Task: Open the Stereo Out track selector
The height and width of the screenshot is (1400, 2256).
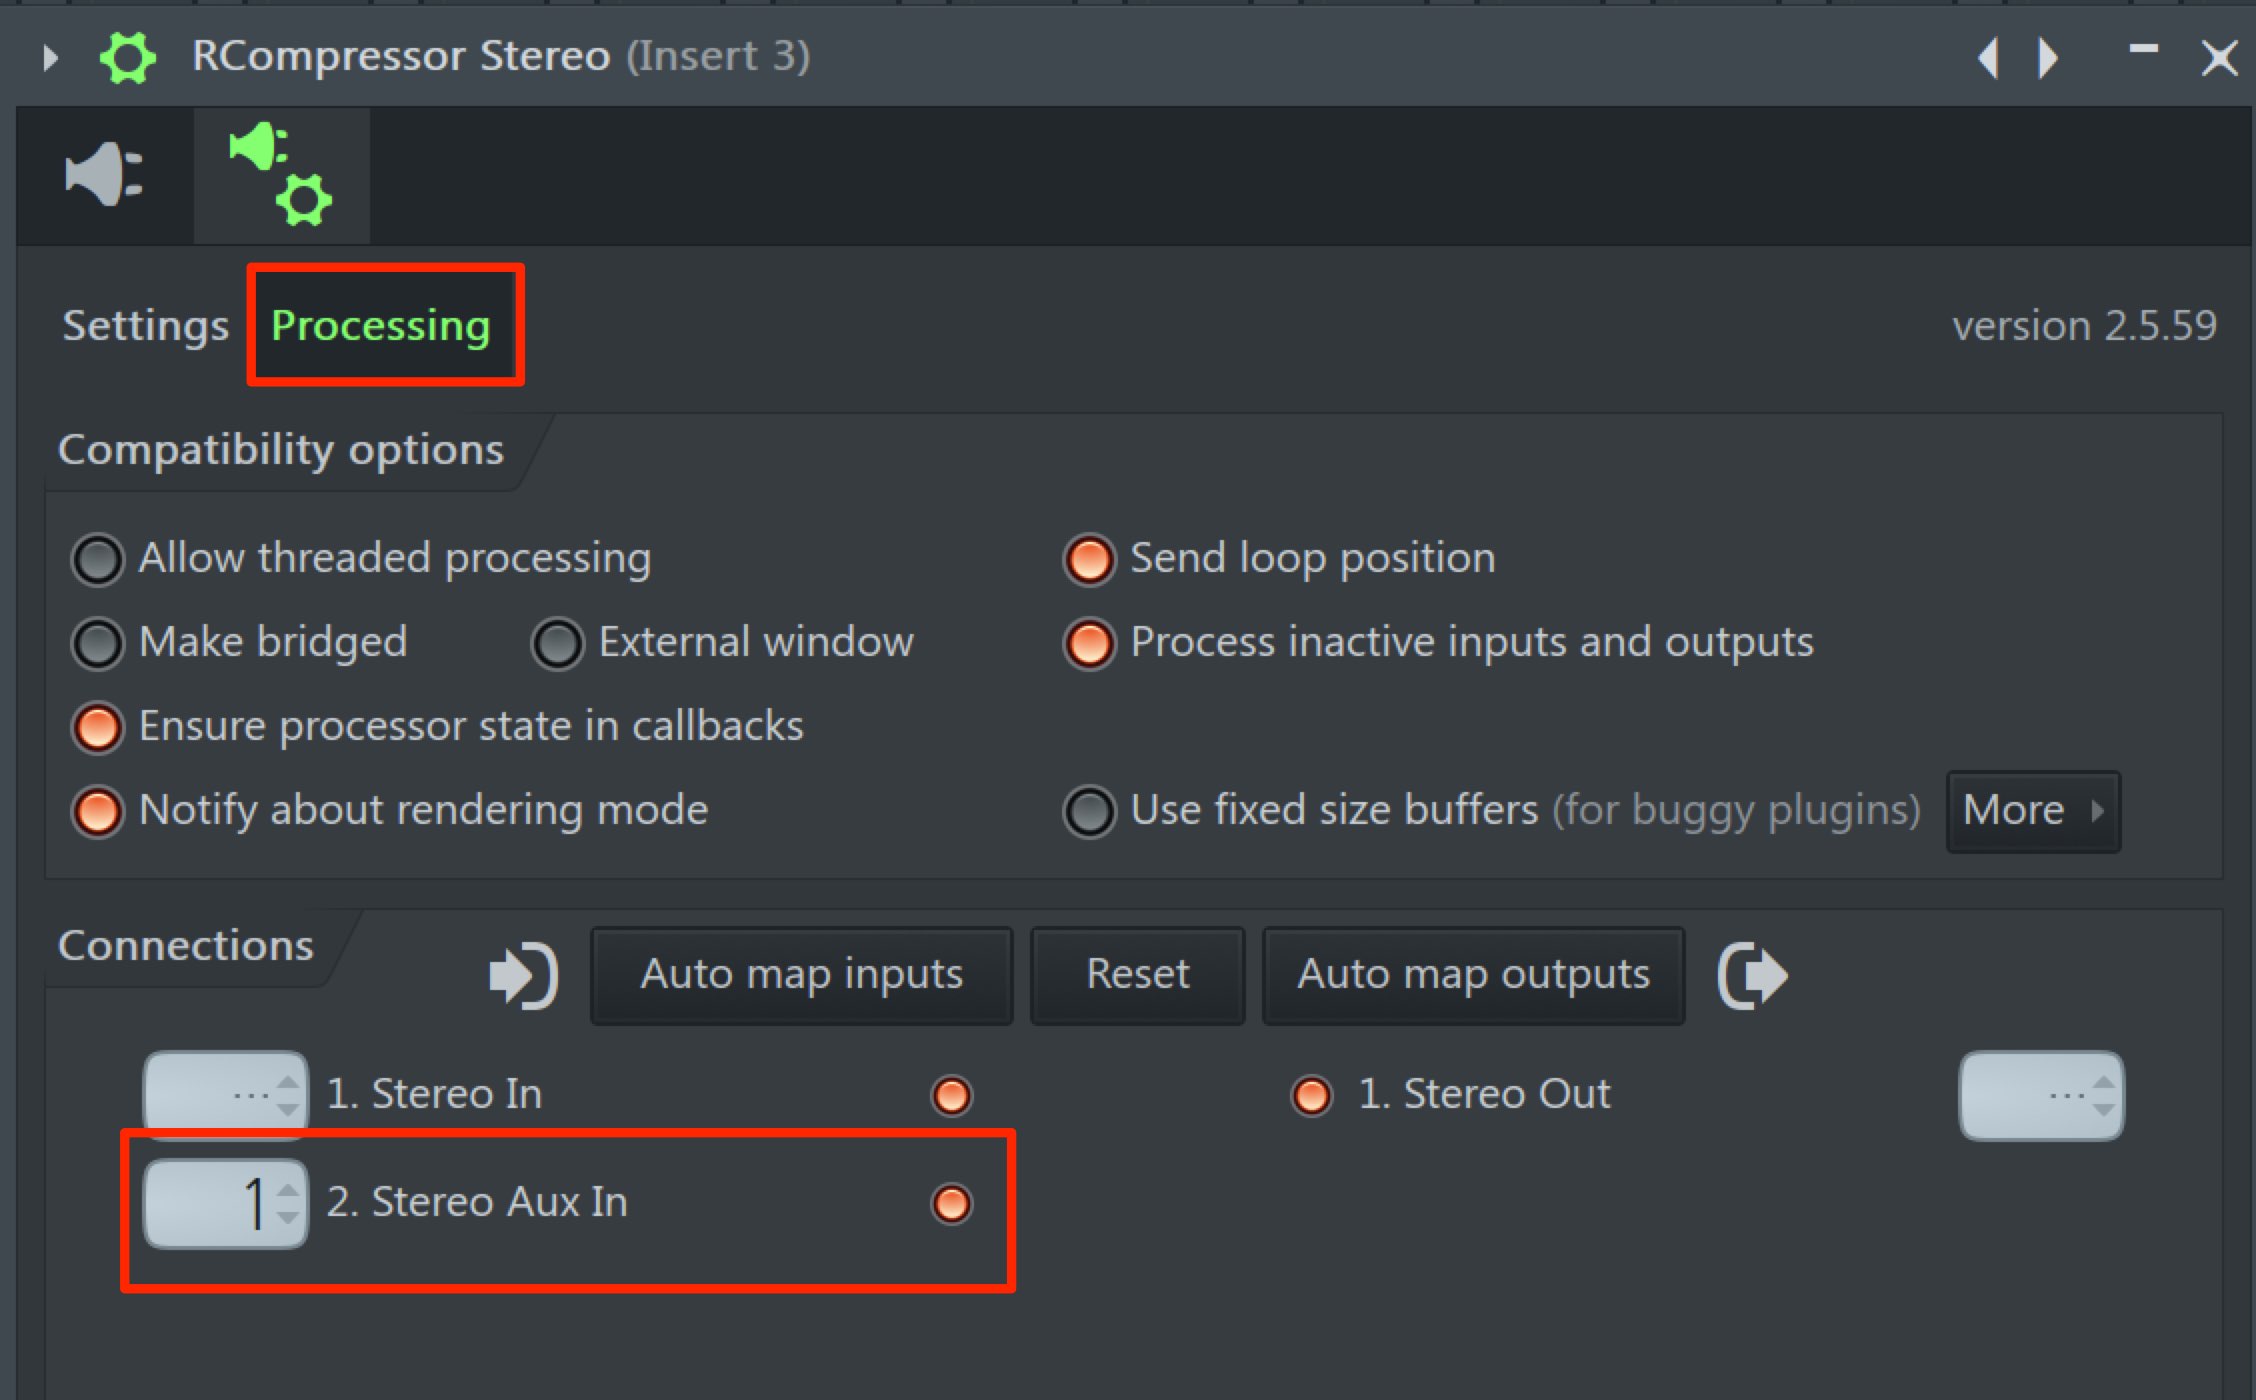Action: (2041, 1095)
